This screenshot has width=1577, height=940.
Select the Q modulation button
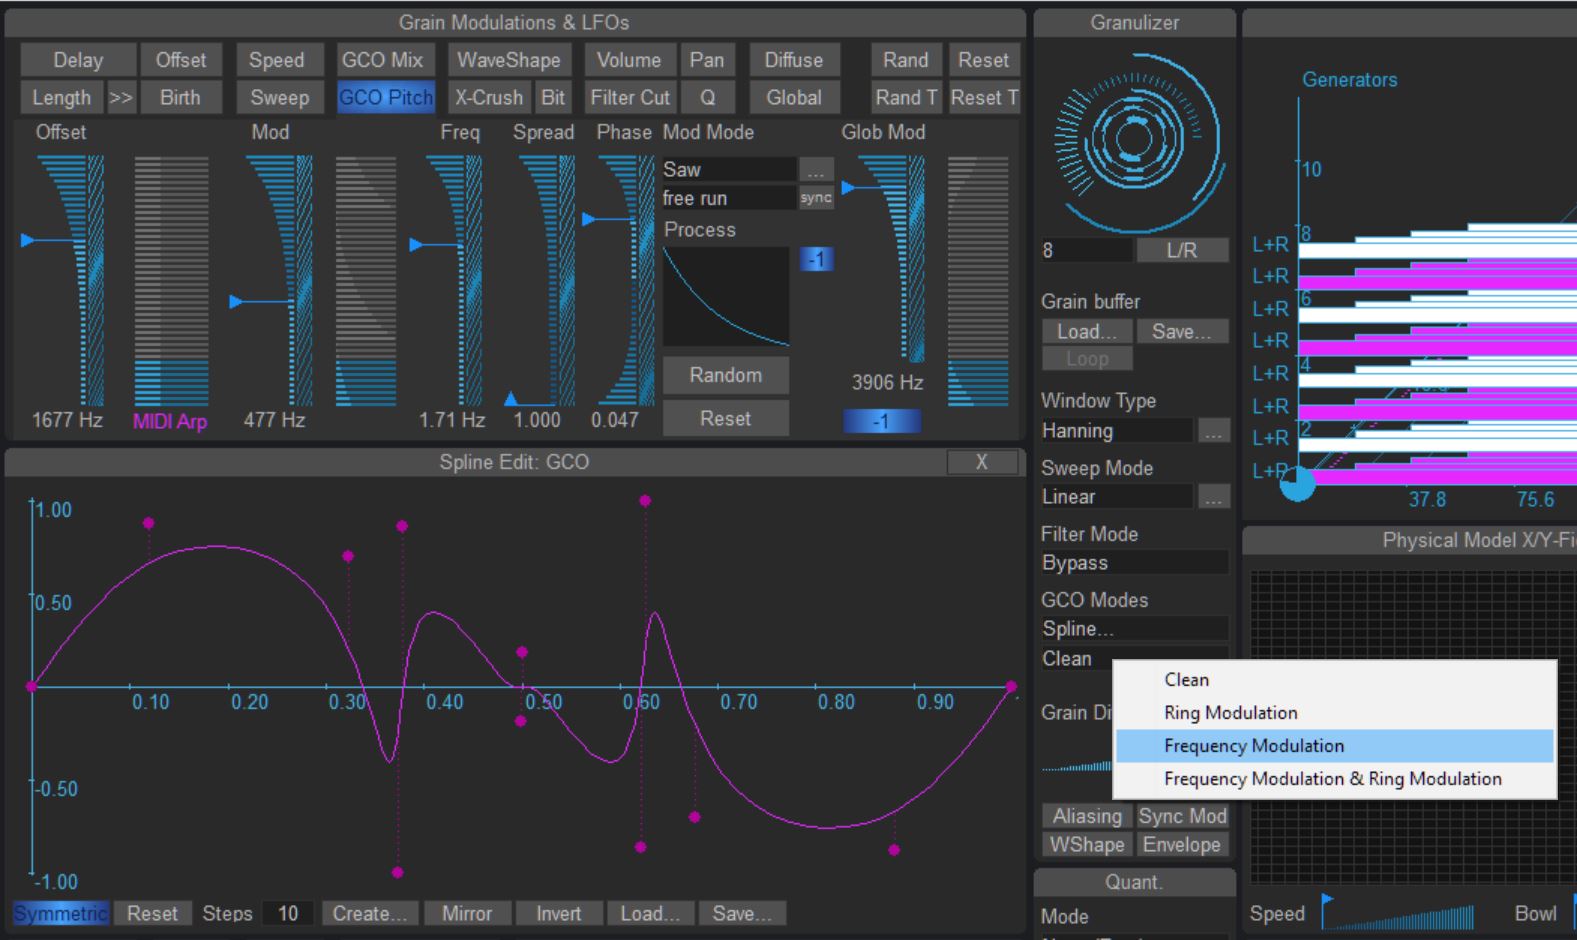point(708,98)
